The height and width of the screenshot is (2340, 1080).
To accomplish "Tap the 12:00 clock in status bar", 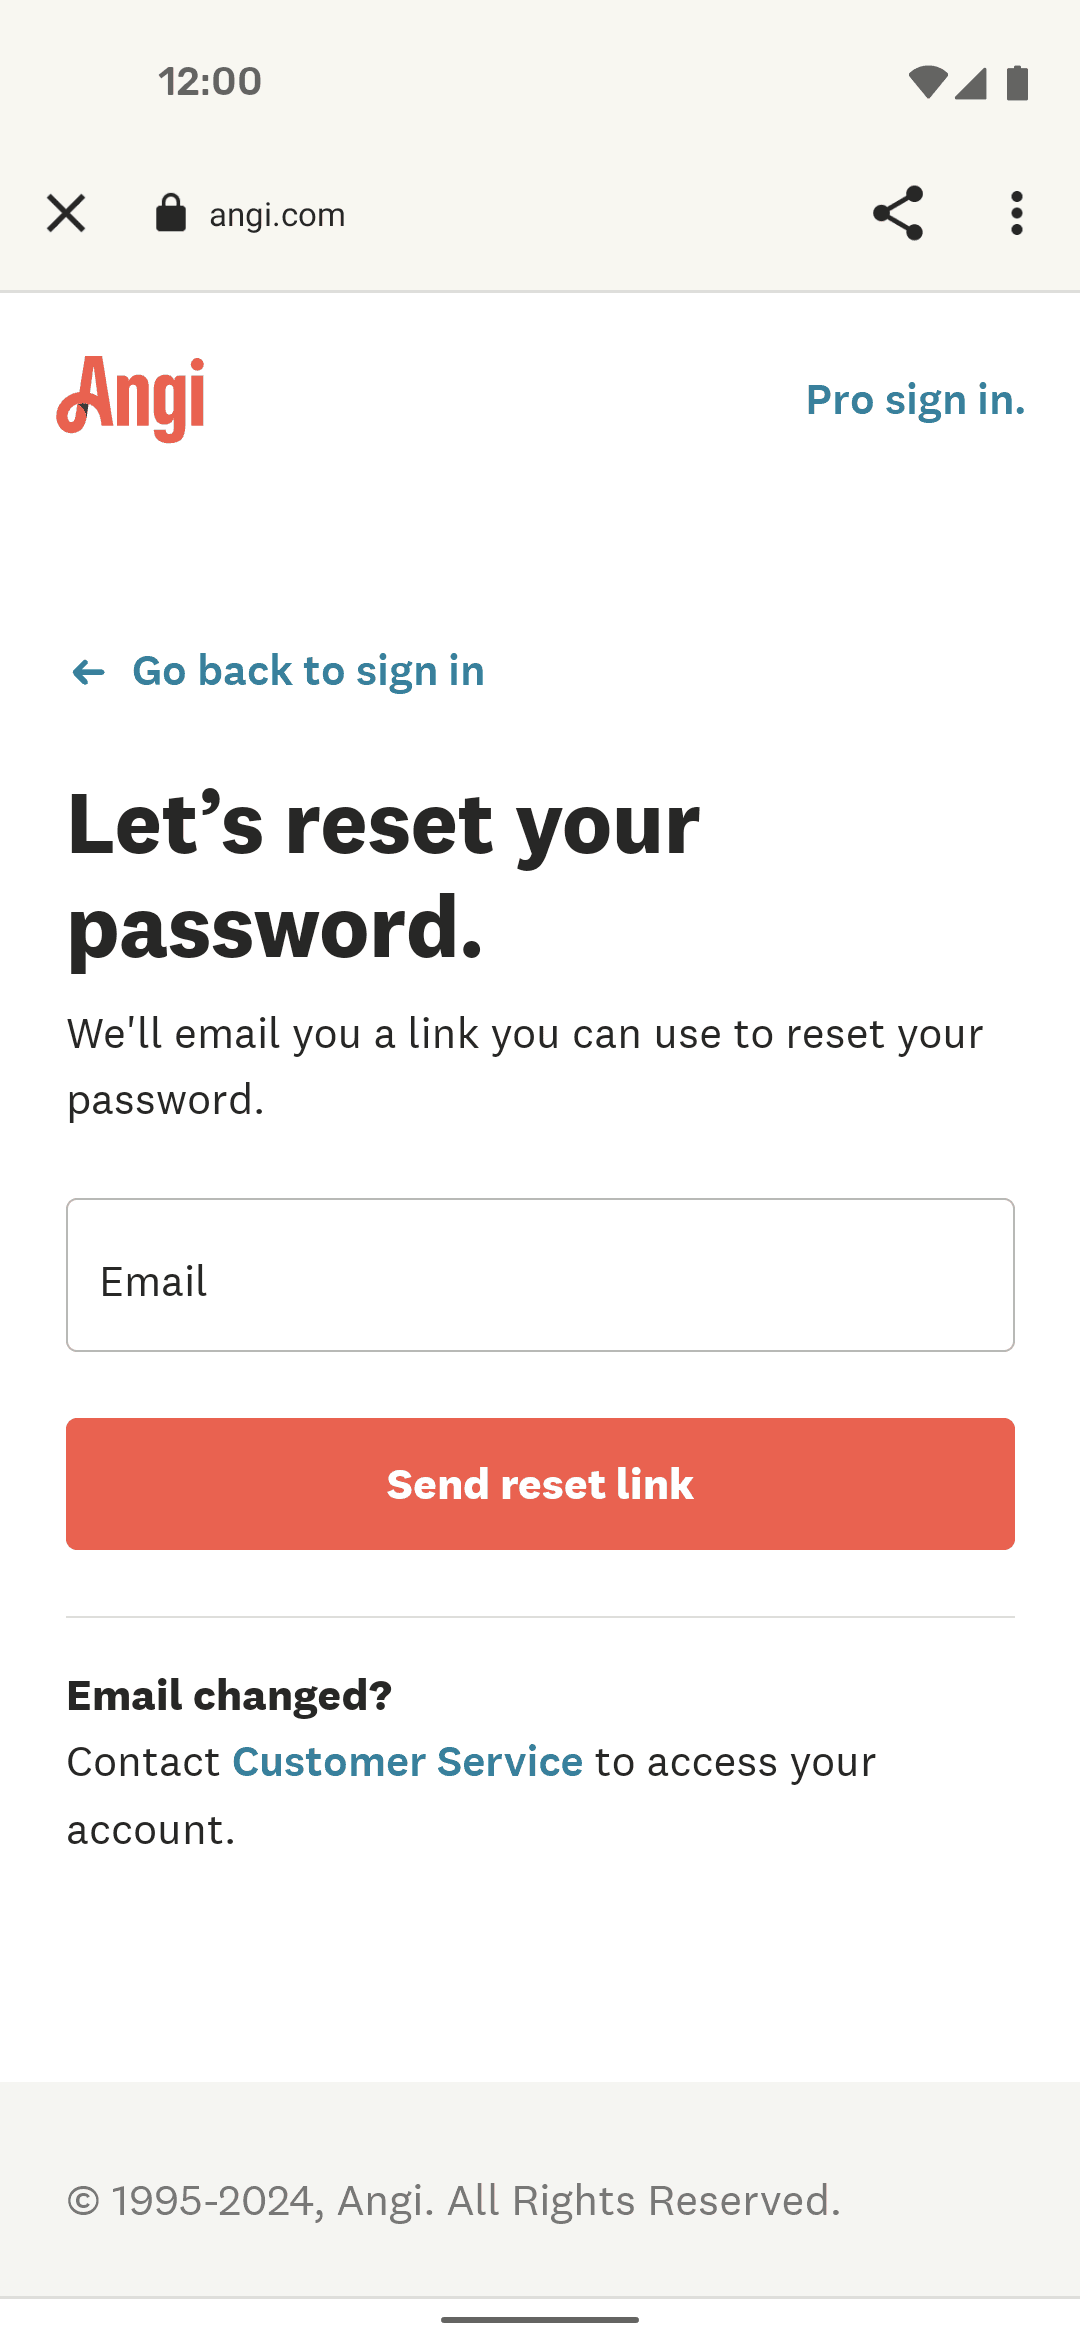I will (x=210, y=82).
